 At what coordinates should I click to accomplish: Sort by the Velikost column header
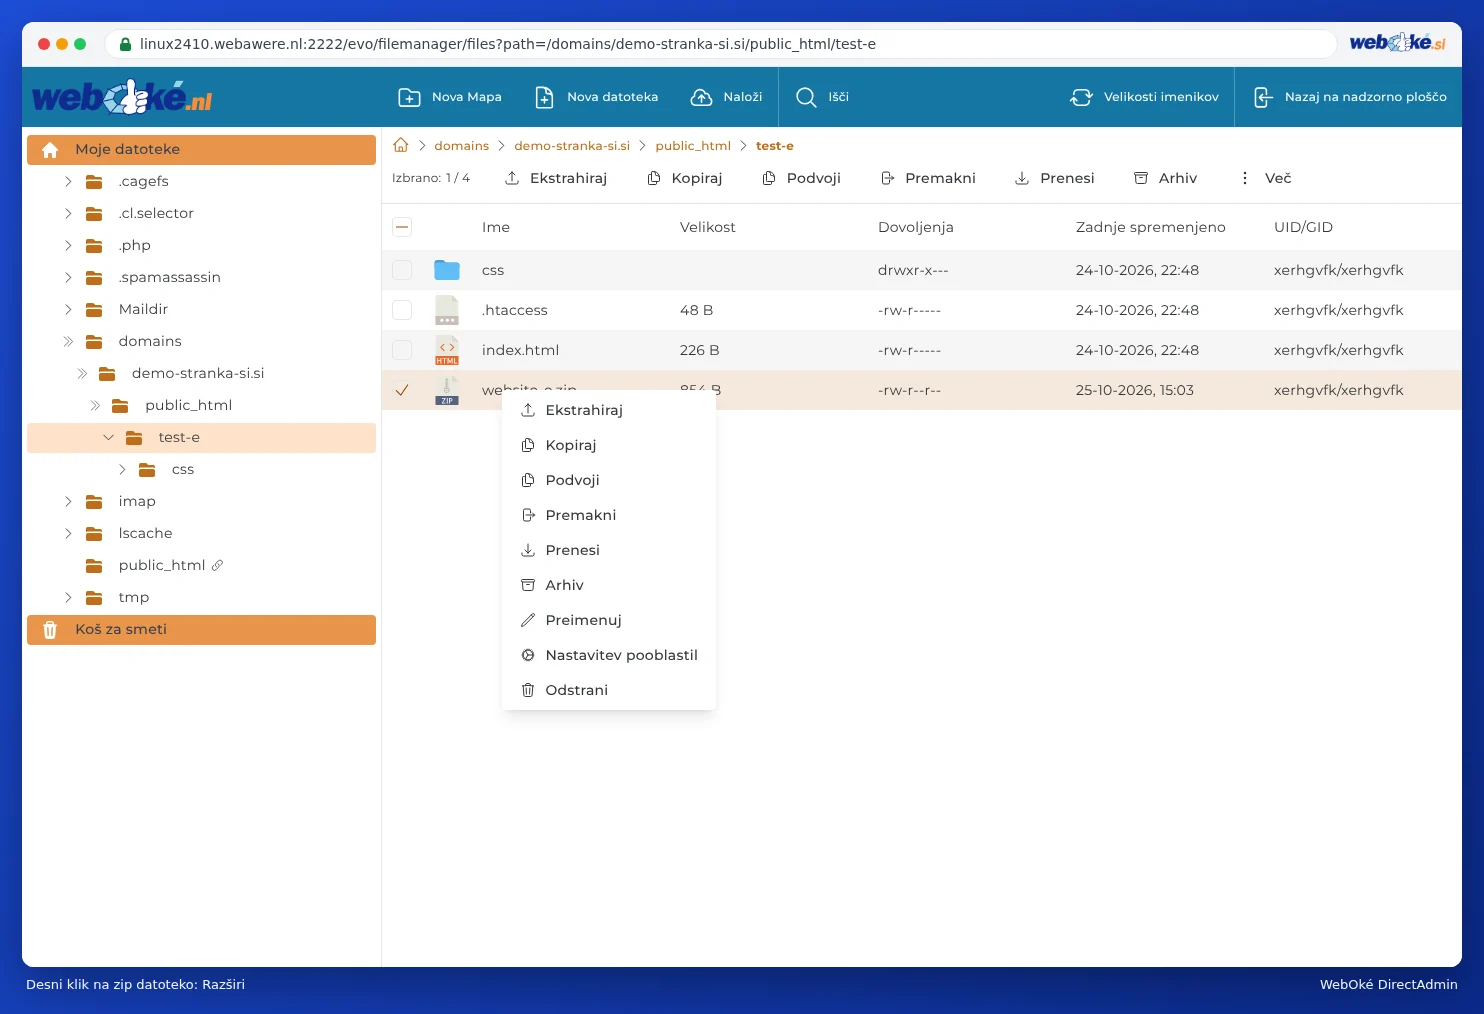tap(708, 227)
